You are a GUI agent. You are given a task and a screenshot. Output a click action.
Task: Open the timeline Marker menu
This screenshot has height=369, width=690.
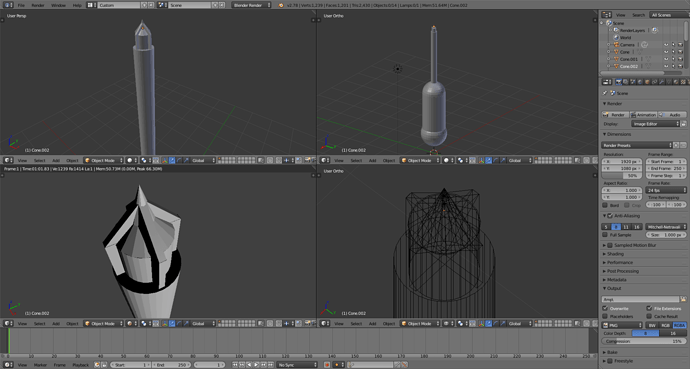[40, 365]
